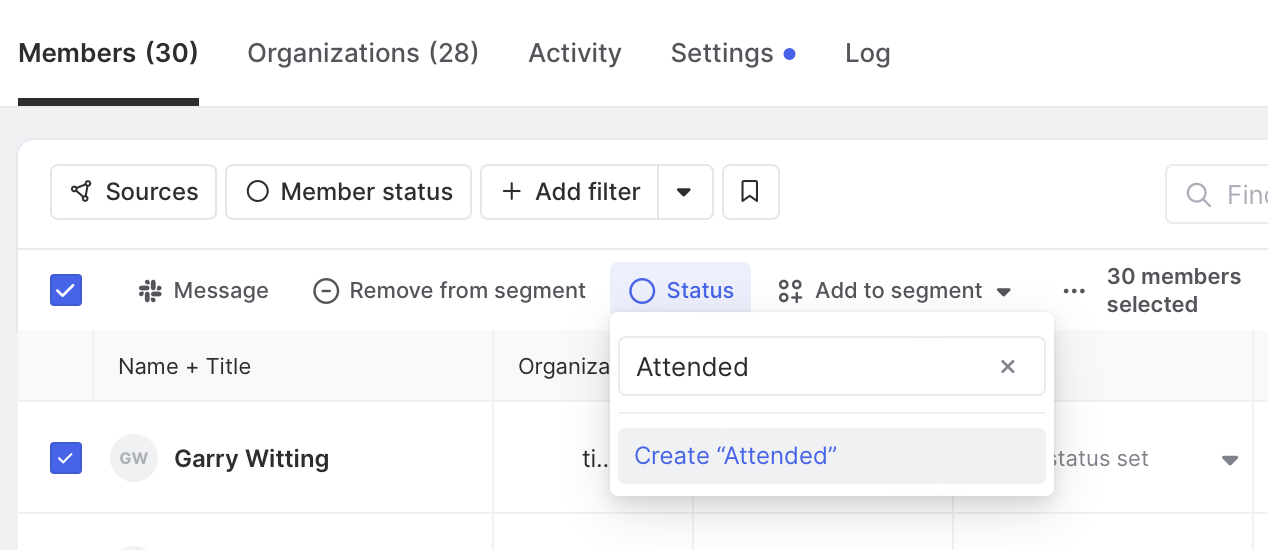Open the Sources filter button

[x=134, y=192]
